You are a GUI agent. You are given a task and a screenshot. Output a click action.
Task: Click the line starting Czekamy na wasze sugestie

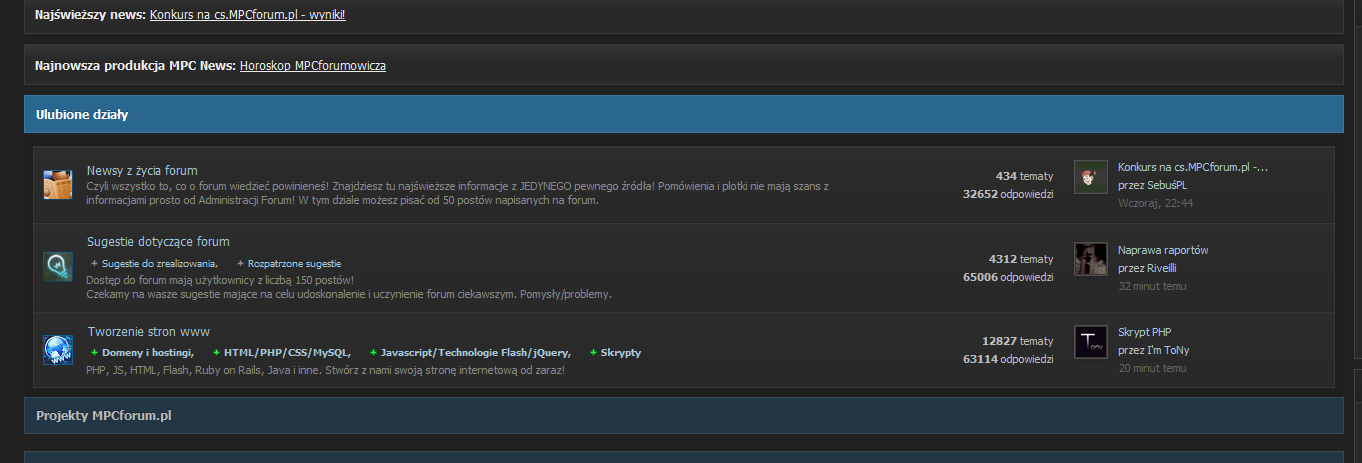point(349,295)
